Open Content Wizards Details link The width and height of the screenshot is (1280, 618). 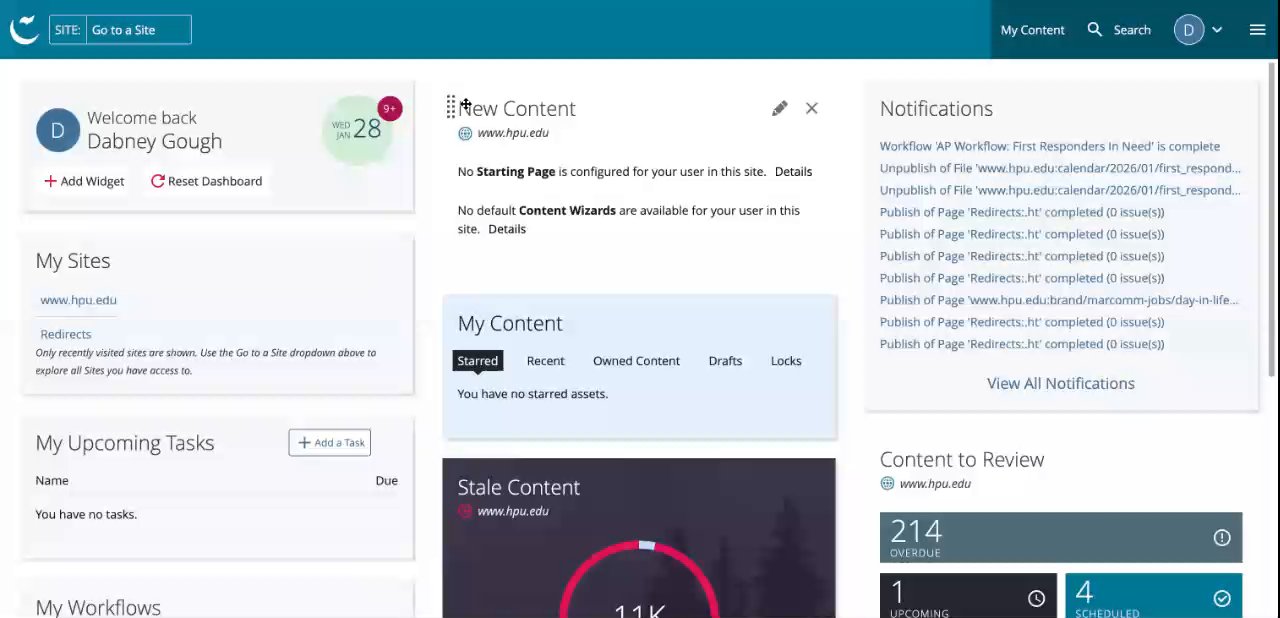tap(507, 229)
